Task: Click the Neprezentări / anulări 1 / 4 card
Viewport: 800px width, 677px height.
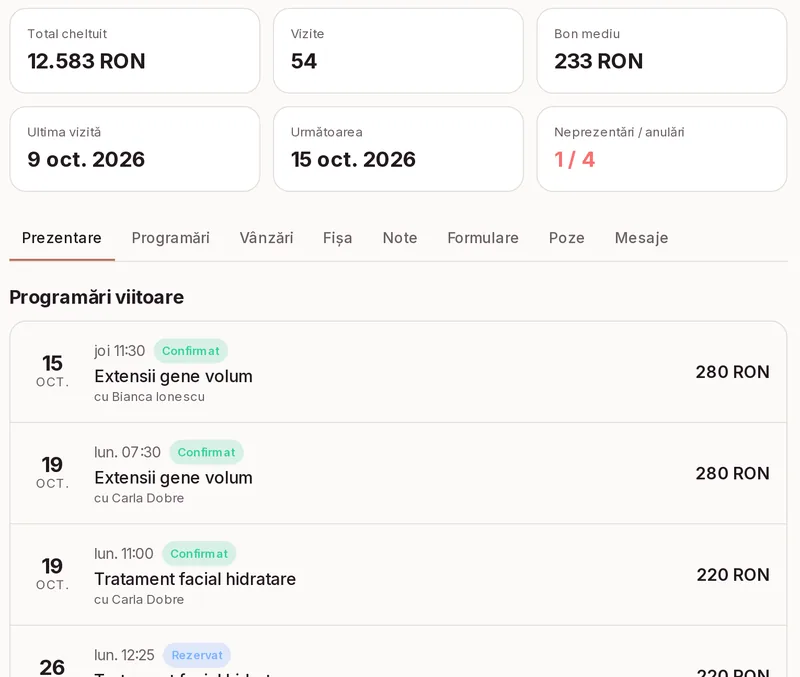Action: [x=662, y=149]
